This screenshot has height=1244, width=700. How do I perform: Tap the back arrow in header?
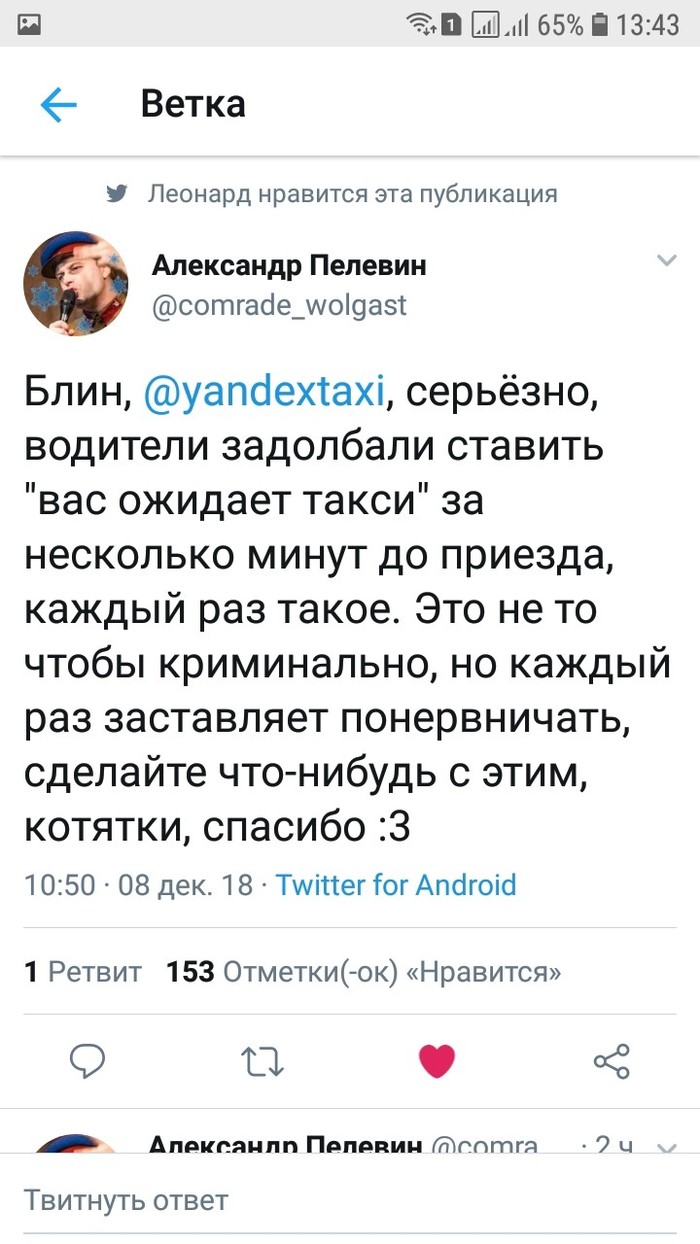[x=58, y=104]
